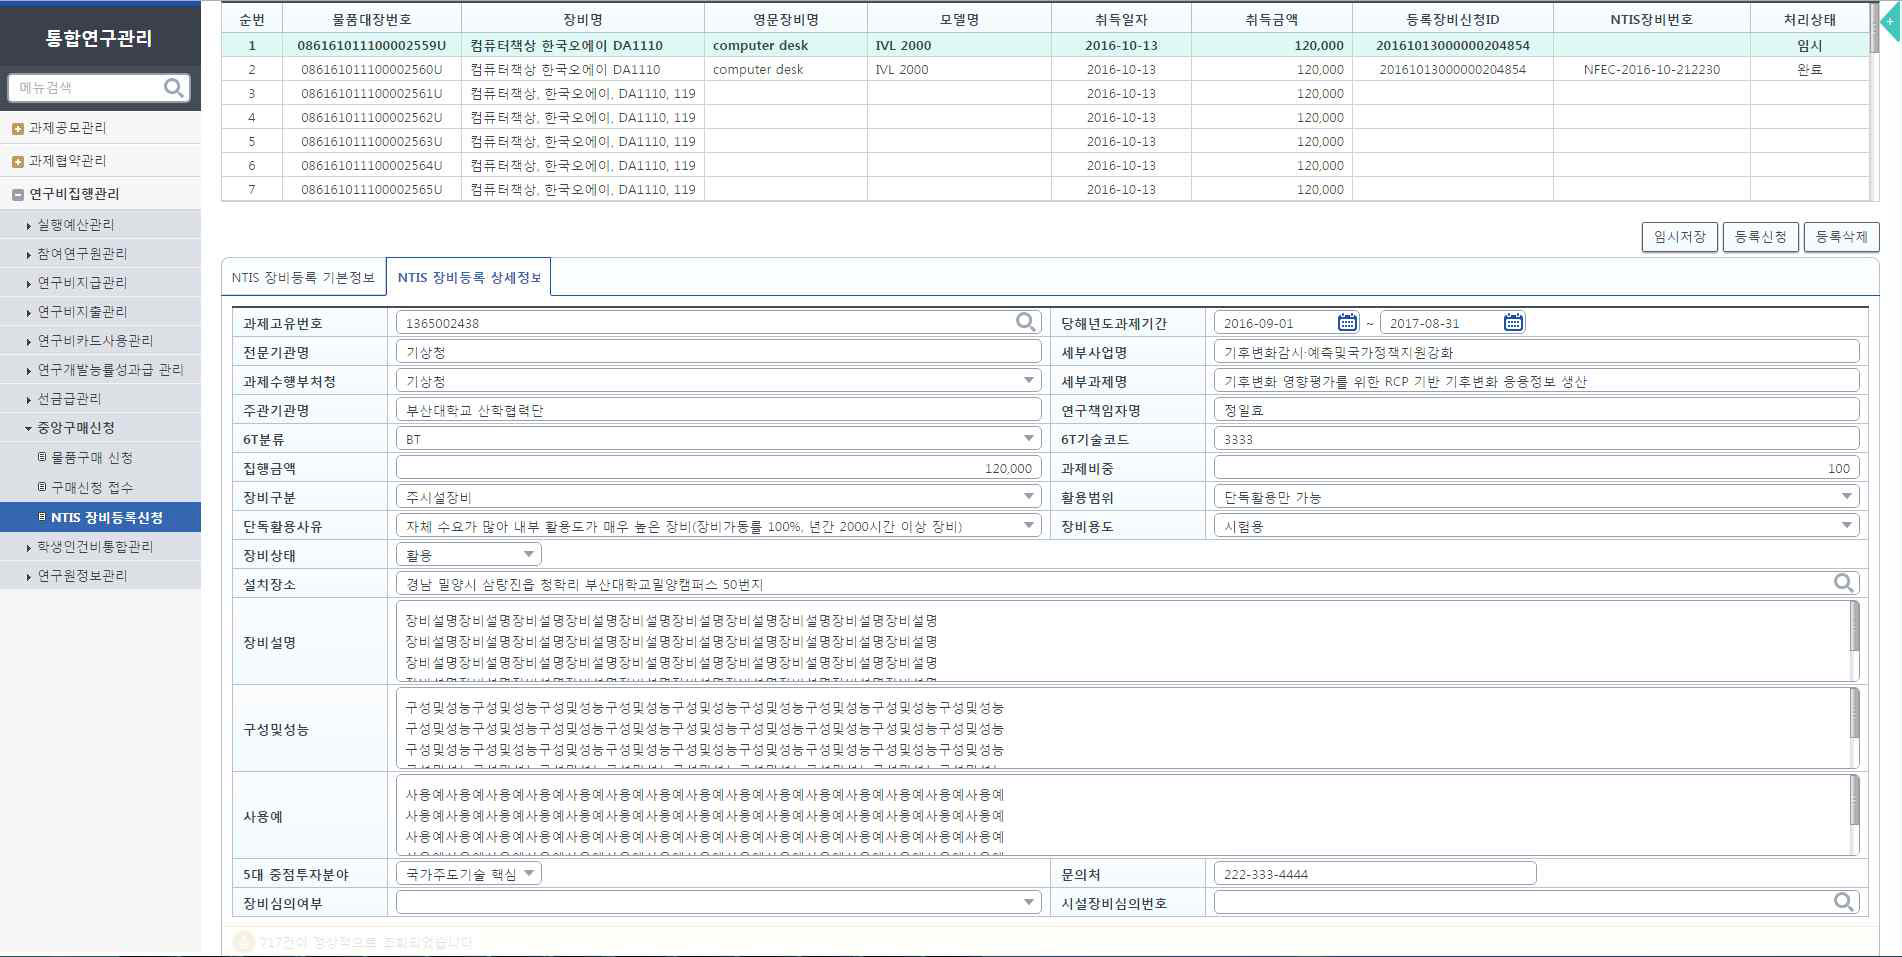Viewport: 1902px width, 957px height.
Task: Click the 세부과제명 input field
Action: click(x=1536, y=381)
